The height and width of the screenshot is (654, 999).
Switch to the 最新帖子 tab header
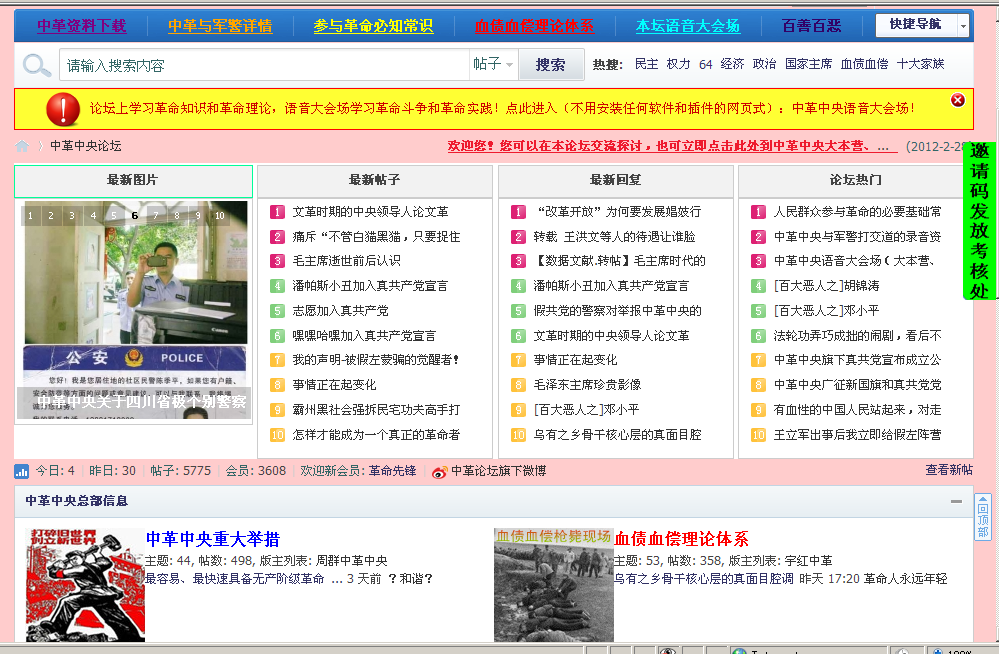pyautogui.click(x=375, y=181)
